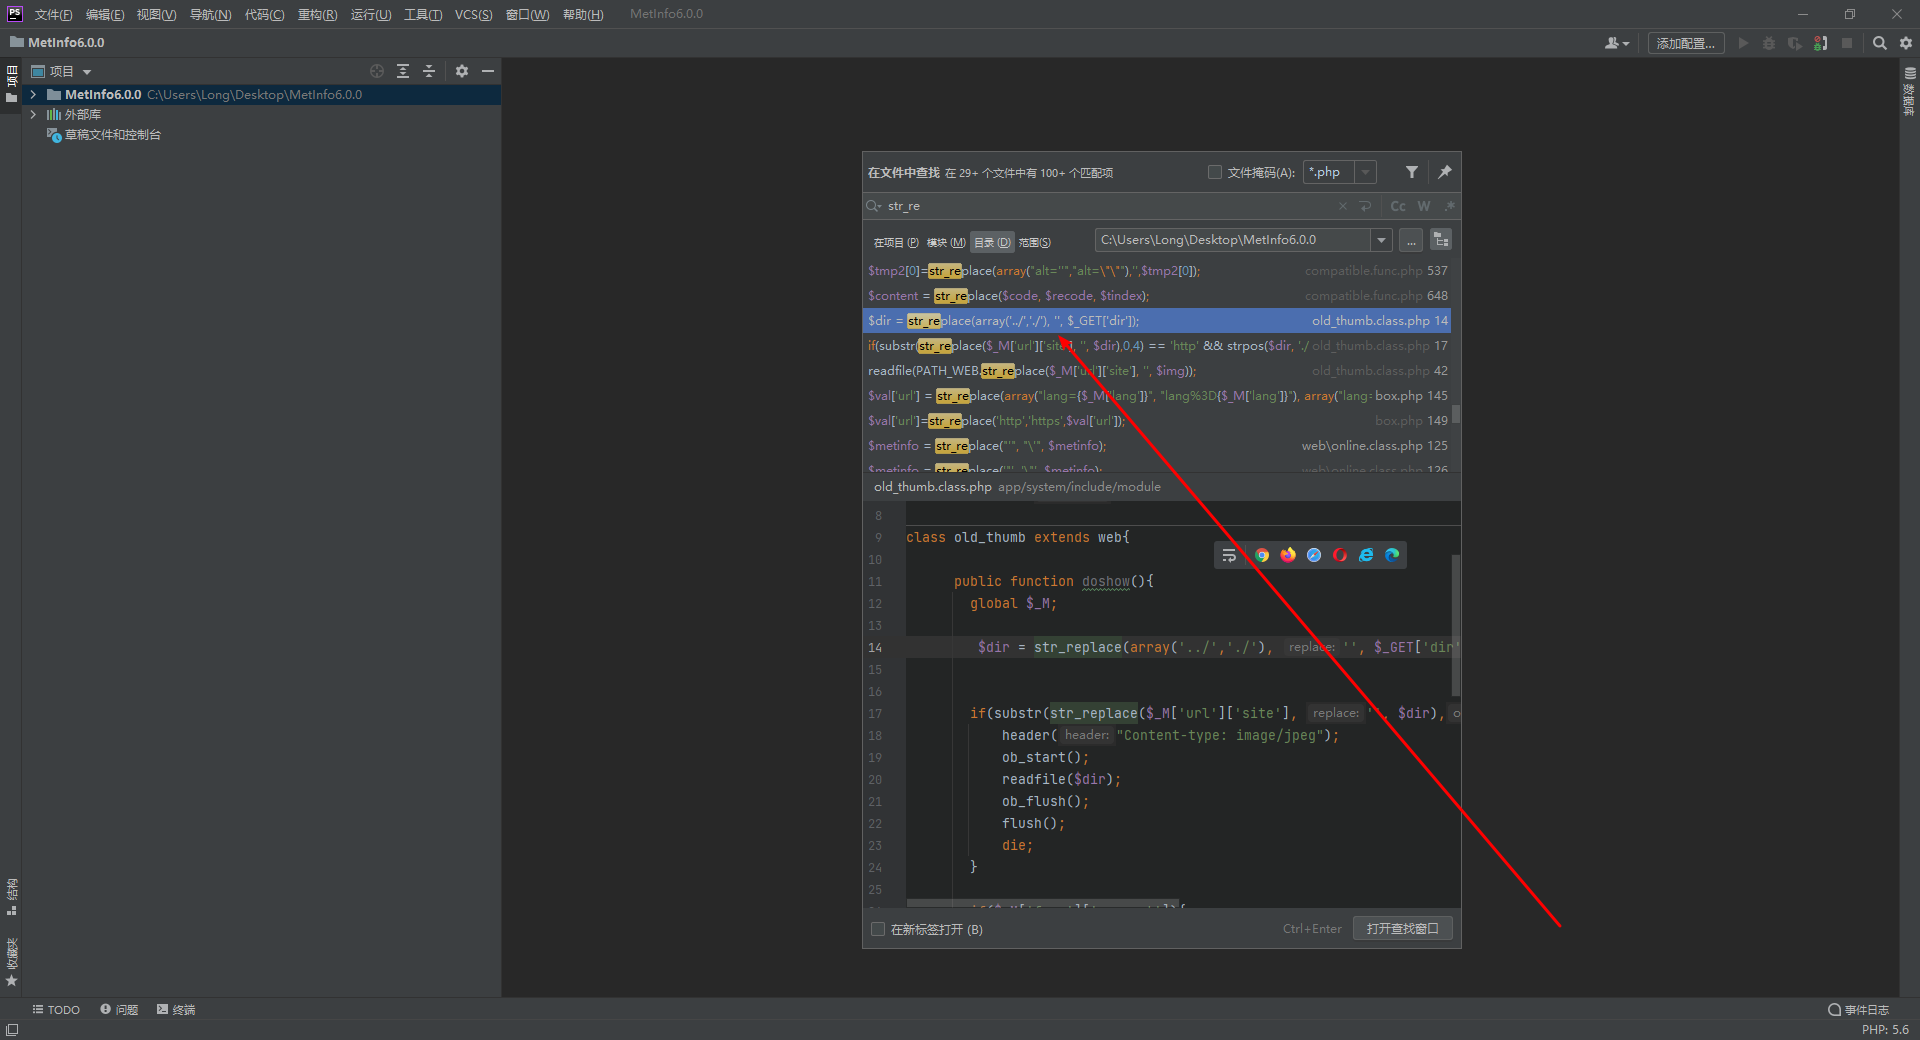Open the 事件日志 event log

point(1858,1009)
